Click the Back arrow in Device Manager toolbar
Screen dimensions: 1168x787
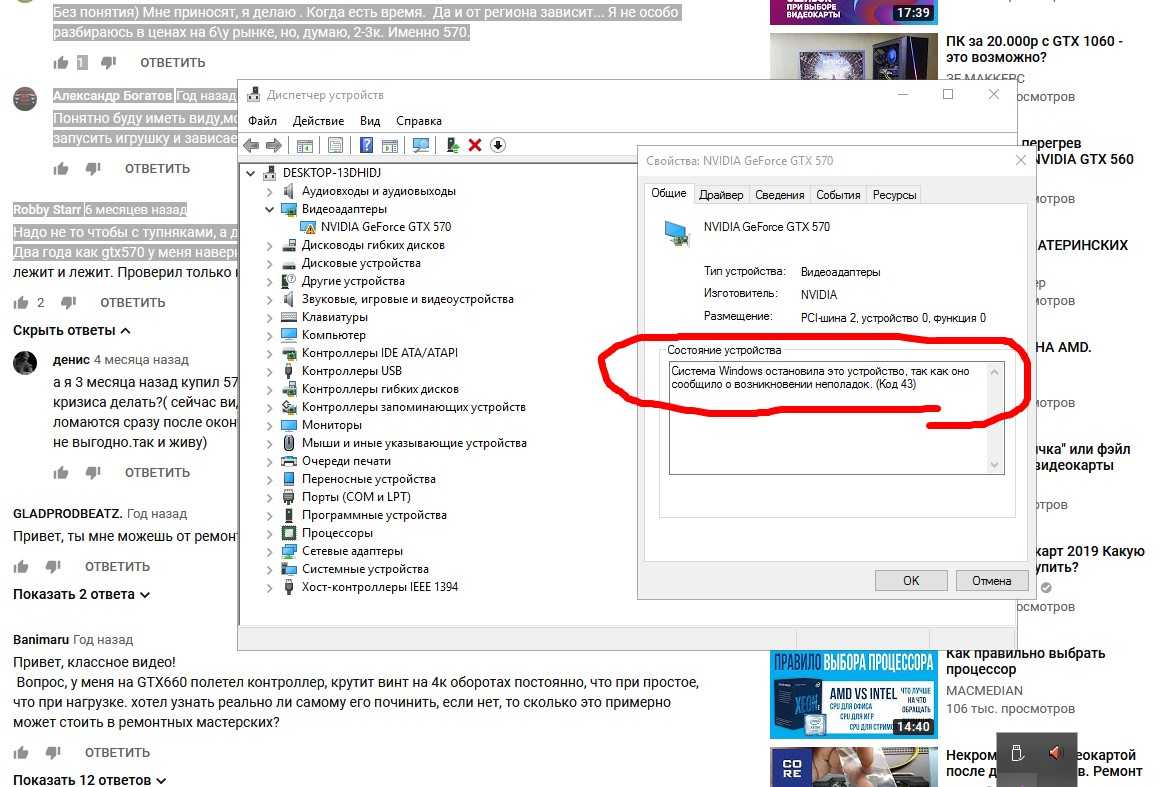pos(251,145)
